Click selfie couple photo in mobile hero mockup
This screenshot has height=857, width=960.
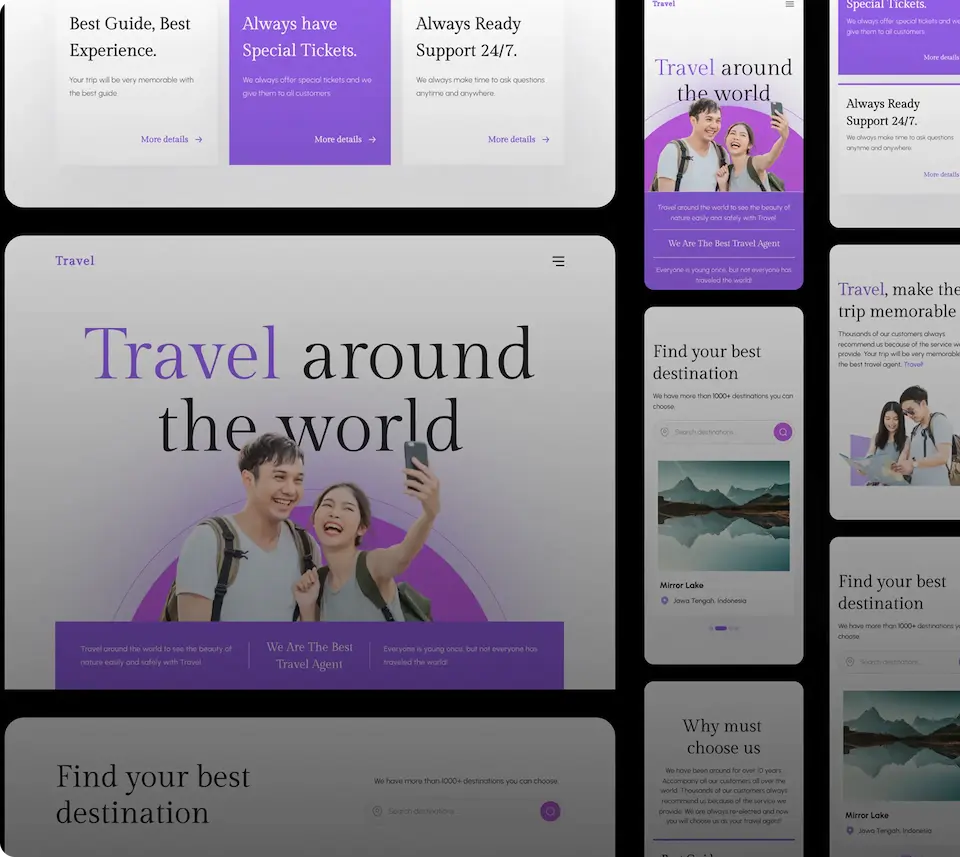click(719, 144)
